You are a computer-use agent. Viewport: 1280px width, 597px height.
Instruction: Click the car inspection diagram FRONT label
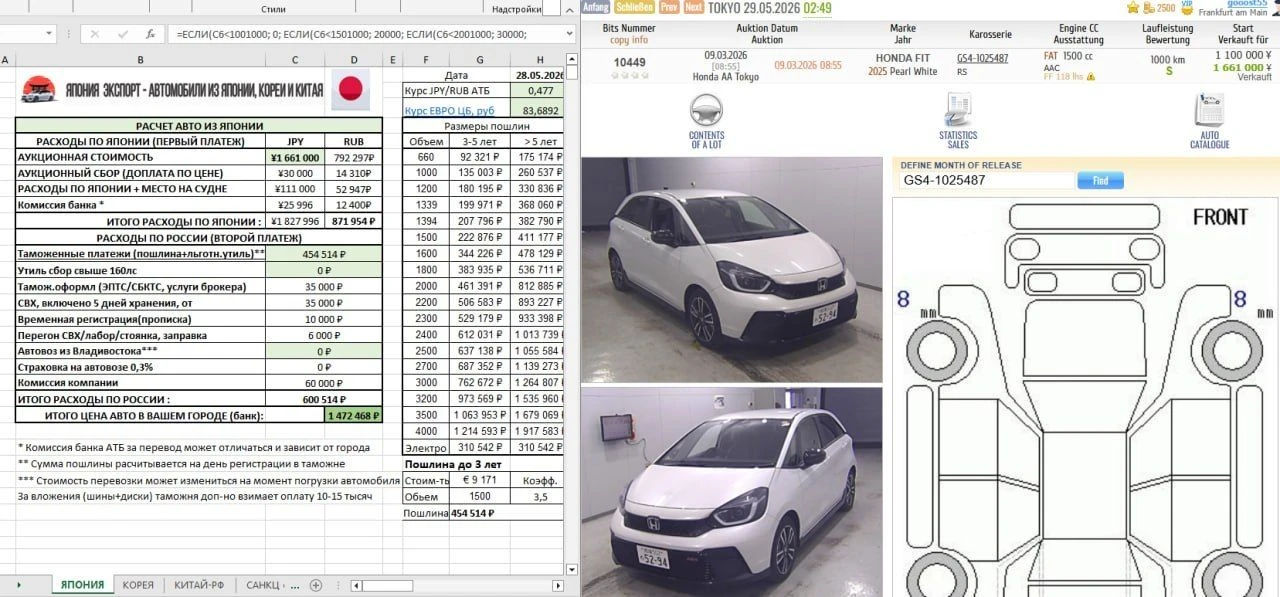click(x=1220, y=217)
